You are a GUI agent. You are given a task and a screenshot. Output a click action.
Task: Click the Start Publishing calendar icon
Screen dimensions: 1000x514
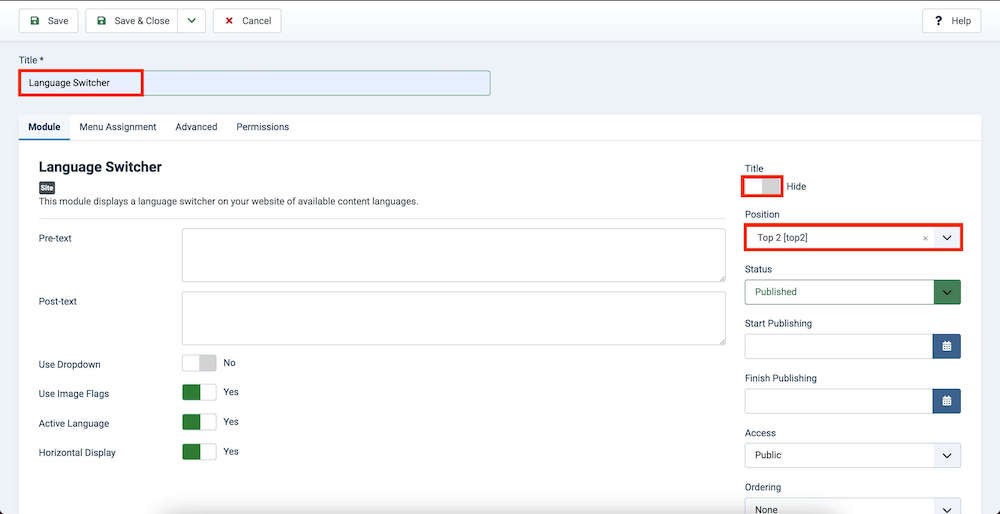946,346
